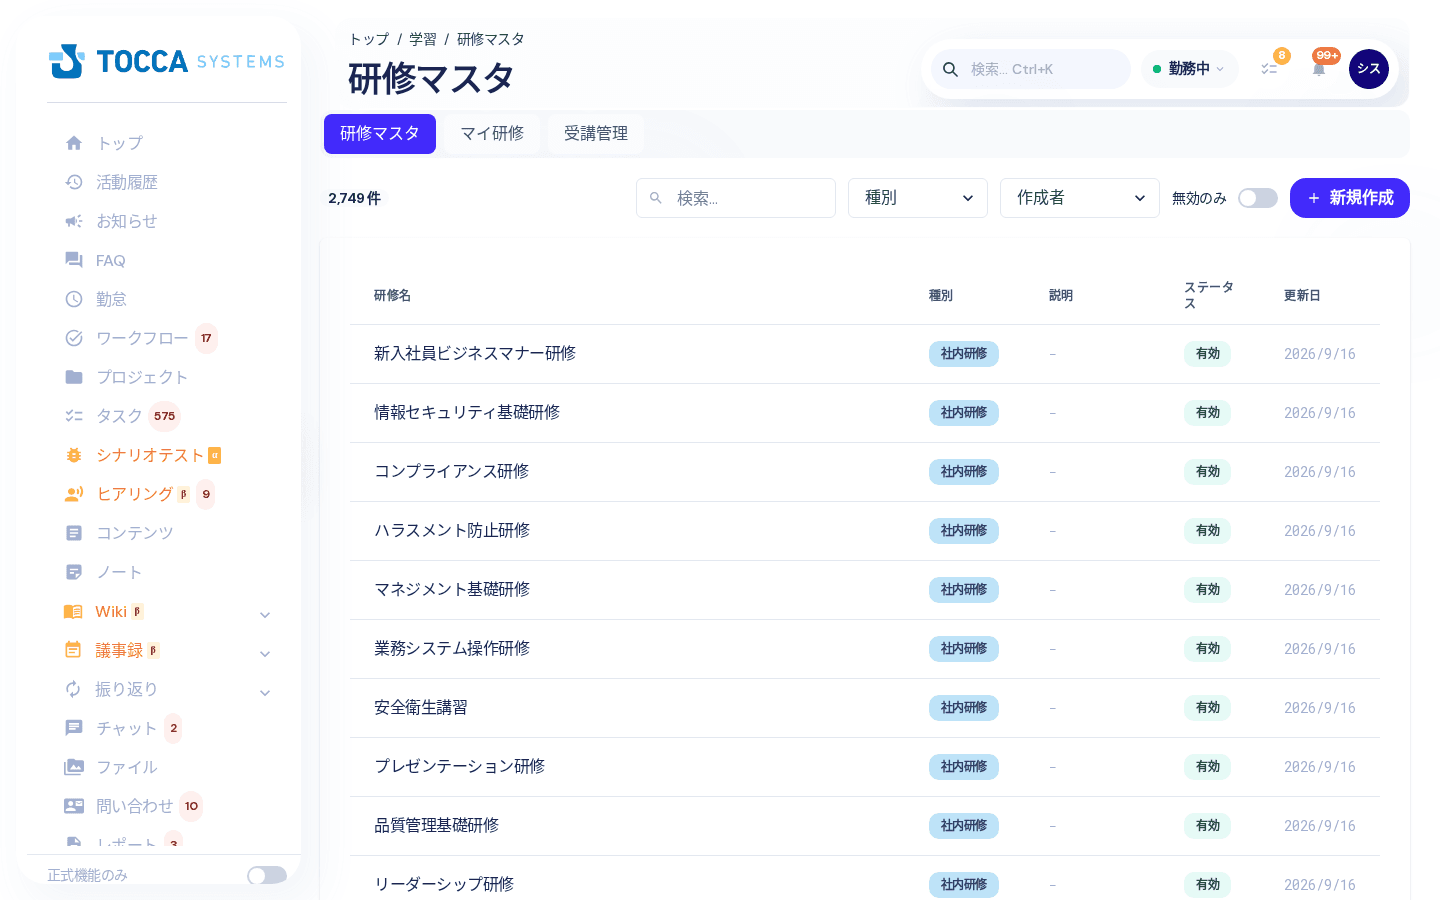Open チャット message icon
This screenshot has height=900, width=1440.
74,728
